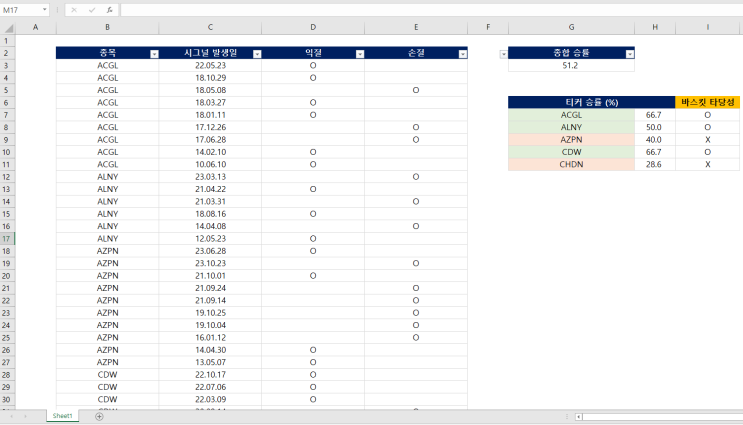Click inside the formula bar input
This screenshot has width=743, height=425.
pos(431,10)
